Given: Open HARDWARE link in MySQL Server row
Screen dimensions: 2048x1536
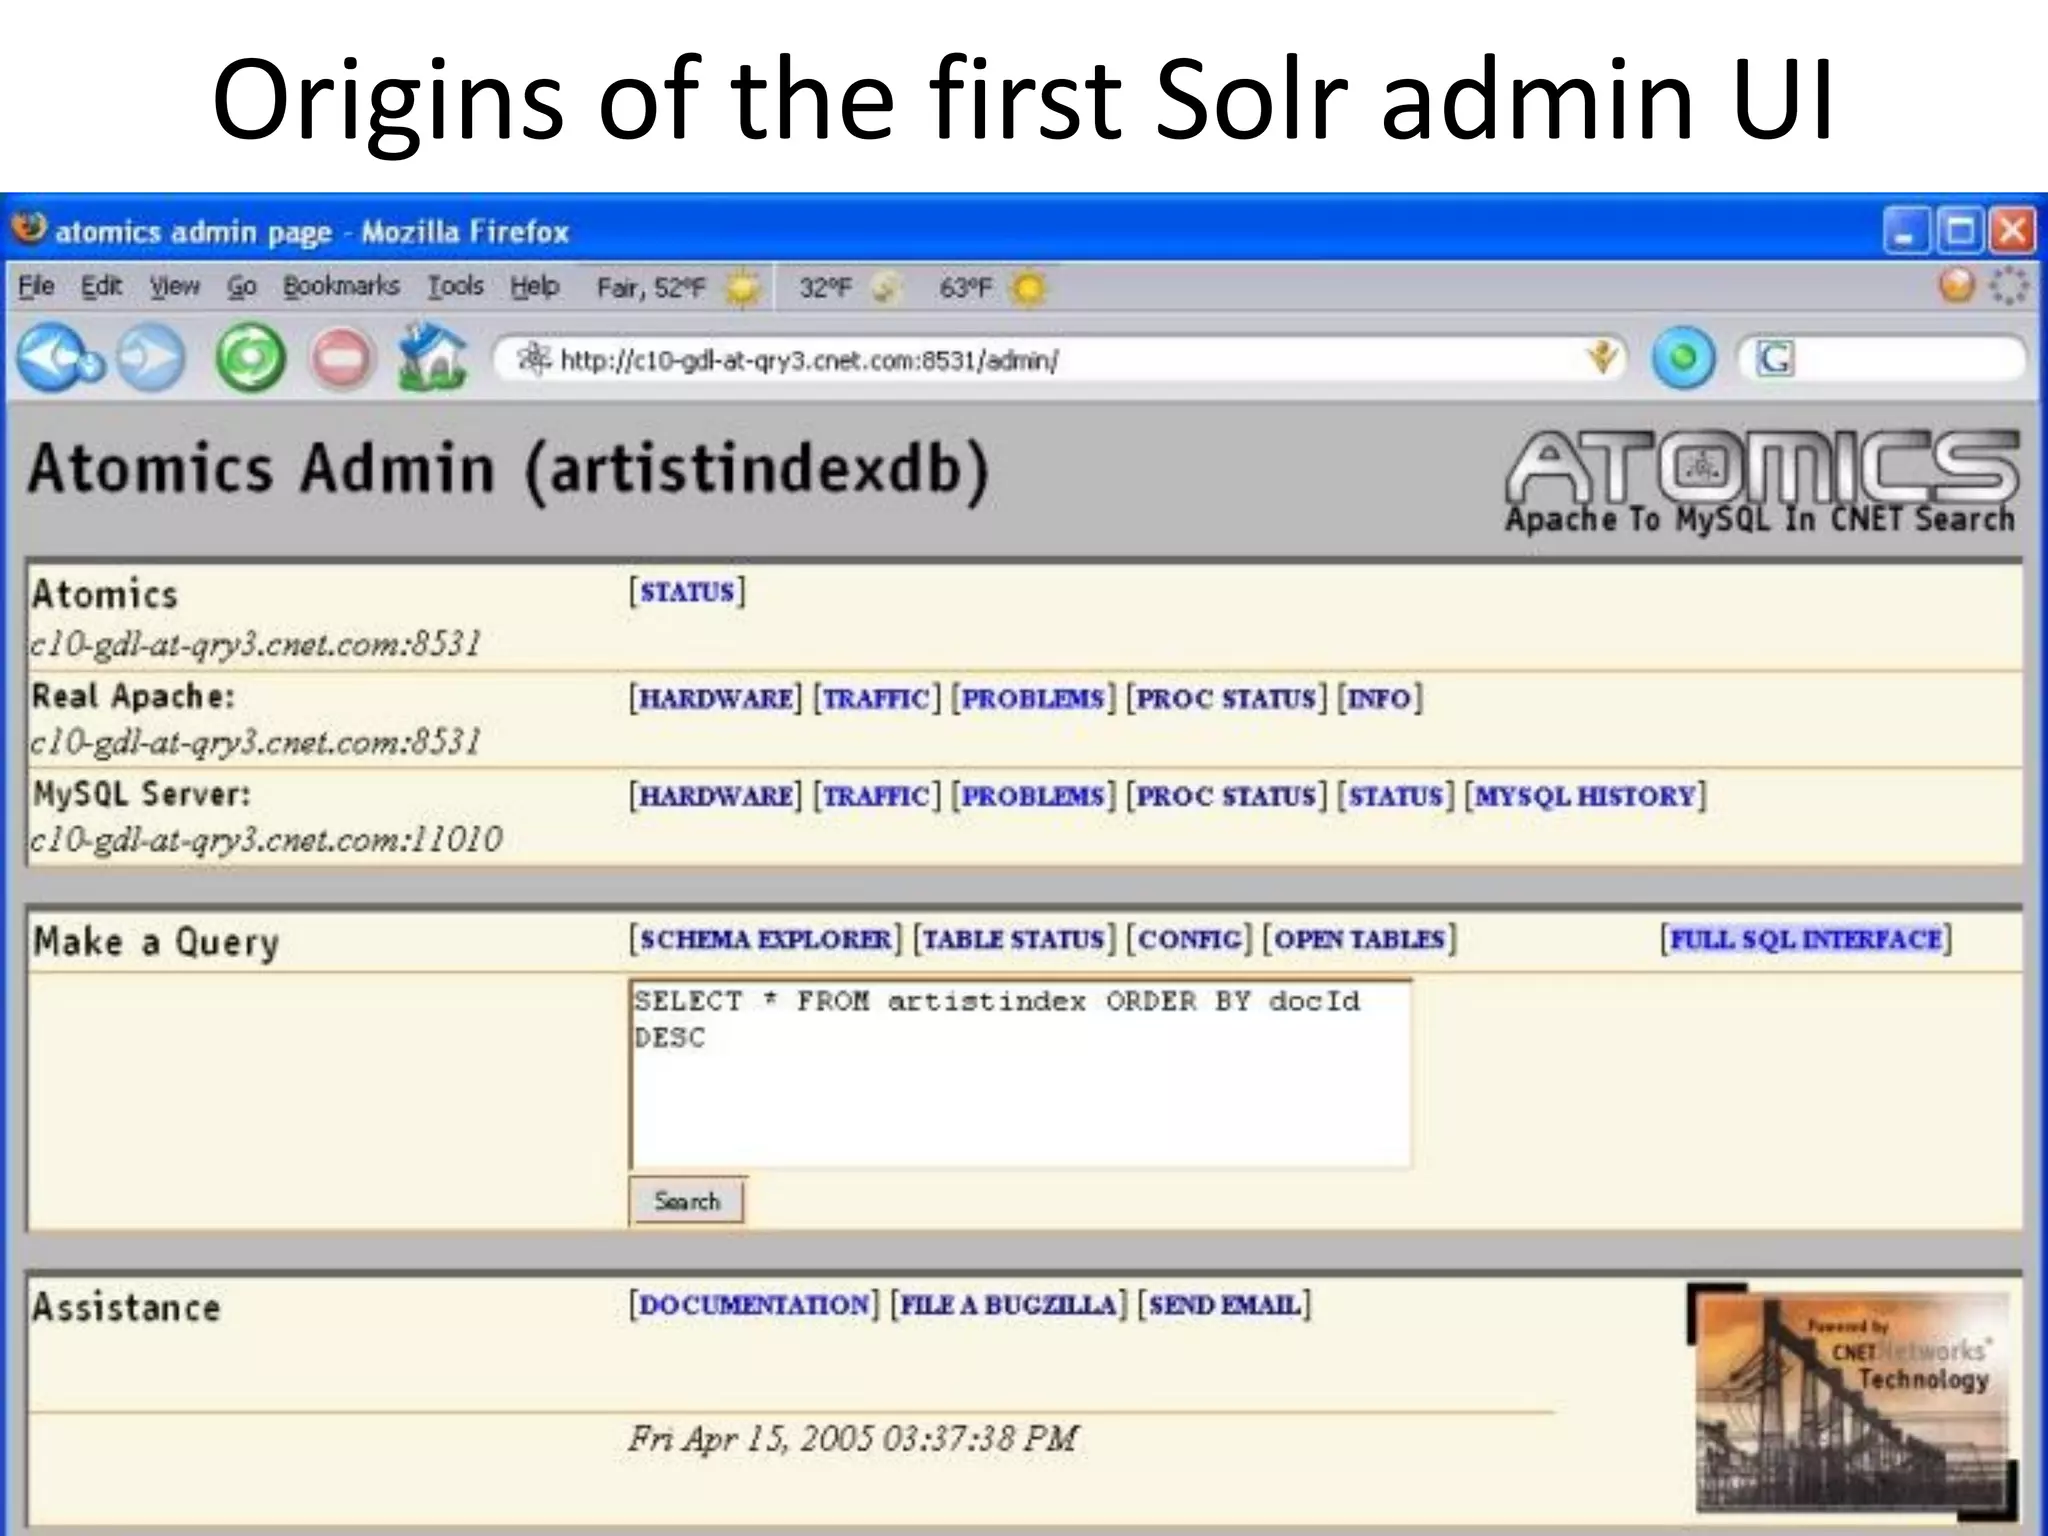Looking at the screenshot, I should click(715, 796).
